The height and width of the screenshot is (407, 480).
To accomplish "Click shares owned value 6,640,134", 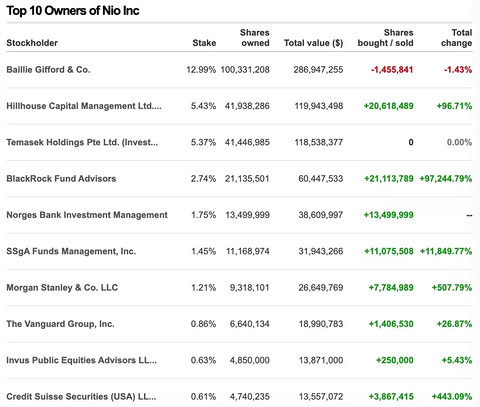I will click(249, 324).
